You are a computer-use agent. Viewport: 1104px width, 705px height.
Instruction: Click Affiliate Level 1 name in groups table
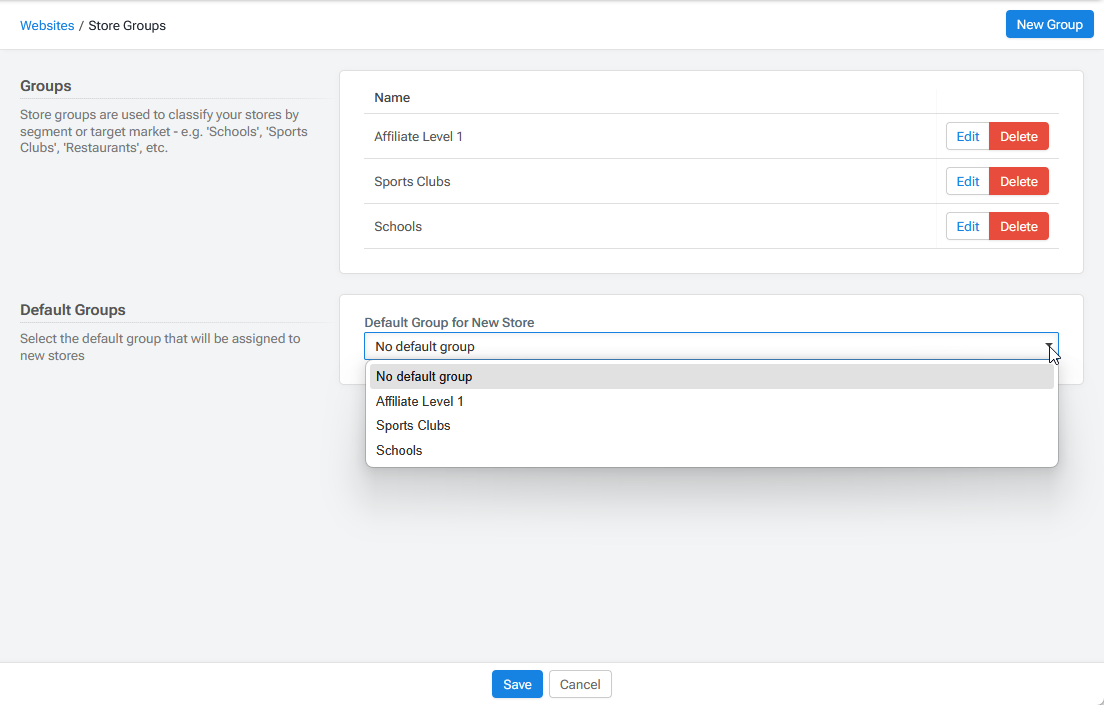pos(418,137)
